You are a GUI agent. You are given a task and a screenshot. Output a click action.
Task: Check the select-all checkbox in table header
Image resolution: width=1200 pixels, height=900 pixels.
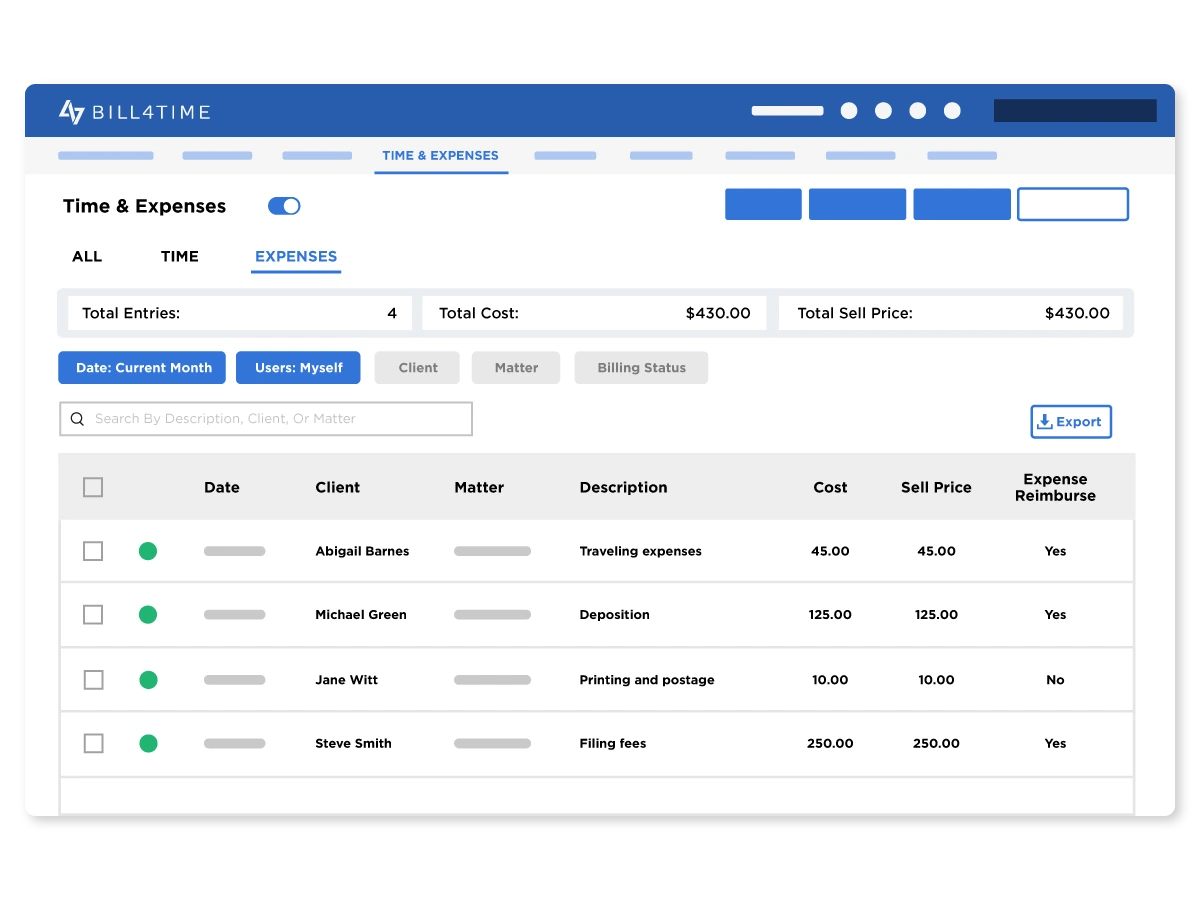click(x=93, y=487)
